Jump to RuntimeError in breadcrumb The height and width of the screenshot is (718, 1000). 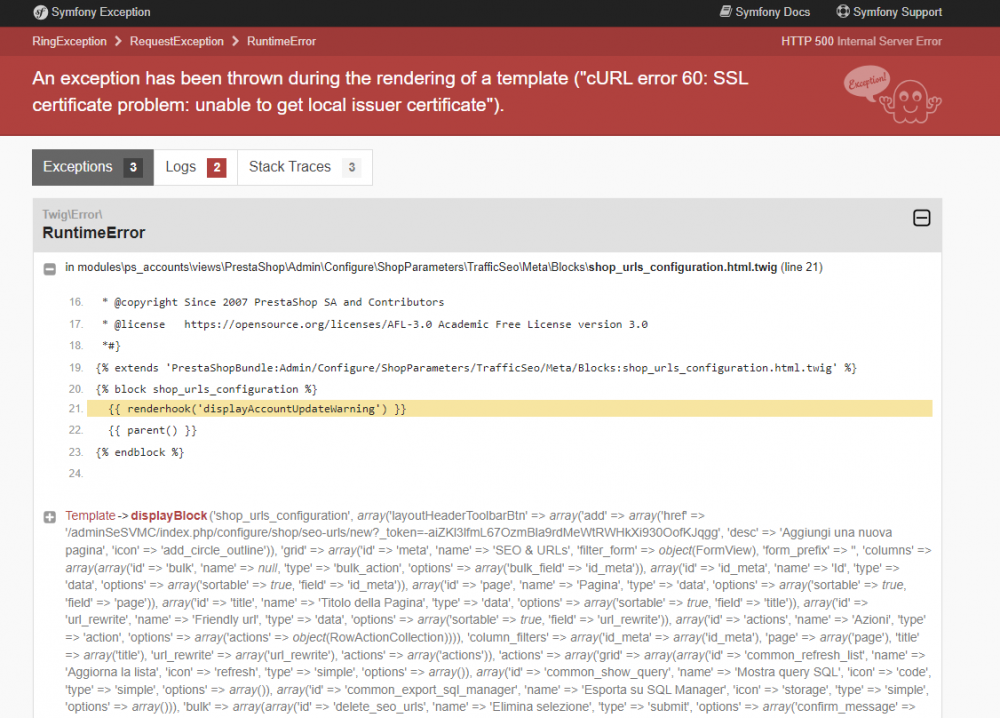click(x=281, y=41)
